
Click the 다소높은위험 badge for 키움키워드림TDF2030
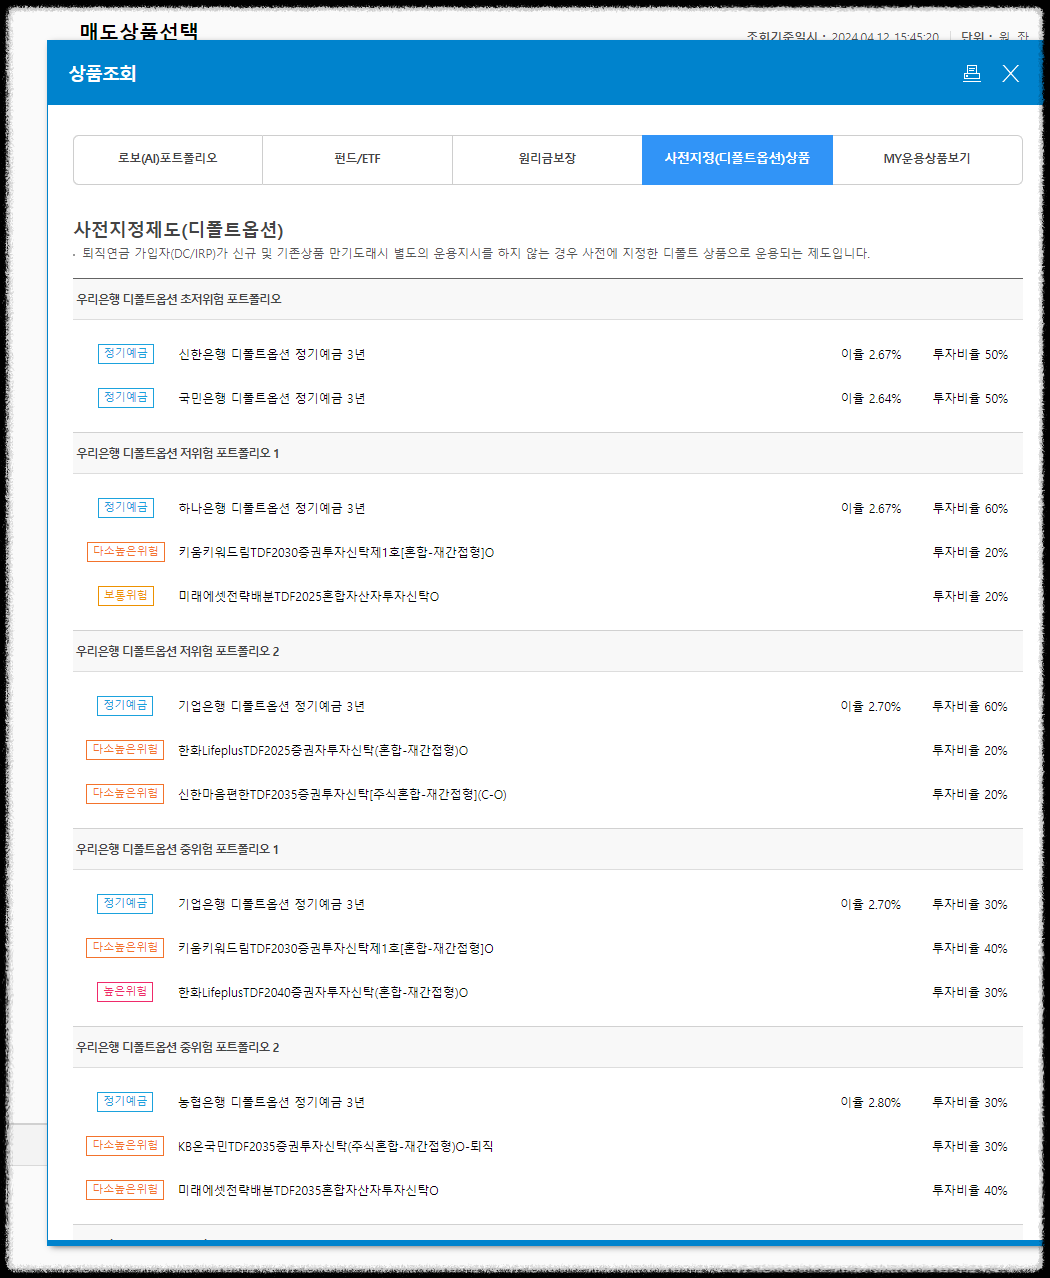[125, 551]
